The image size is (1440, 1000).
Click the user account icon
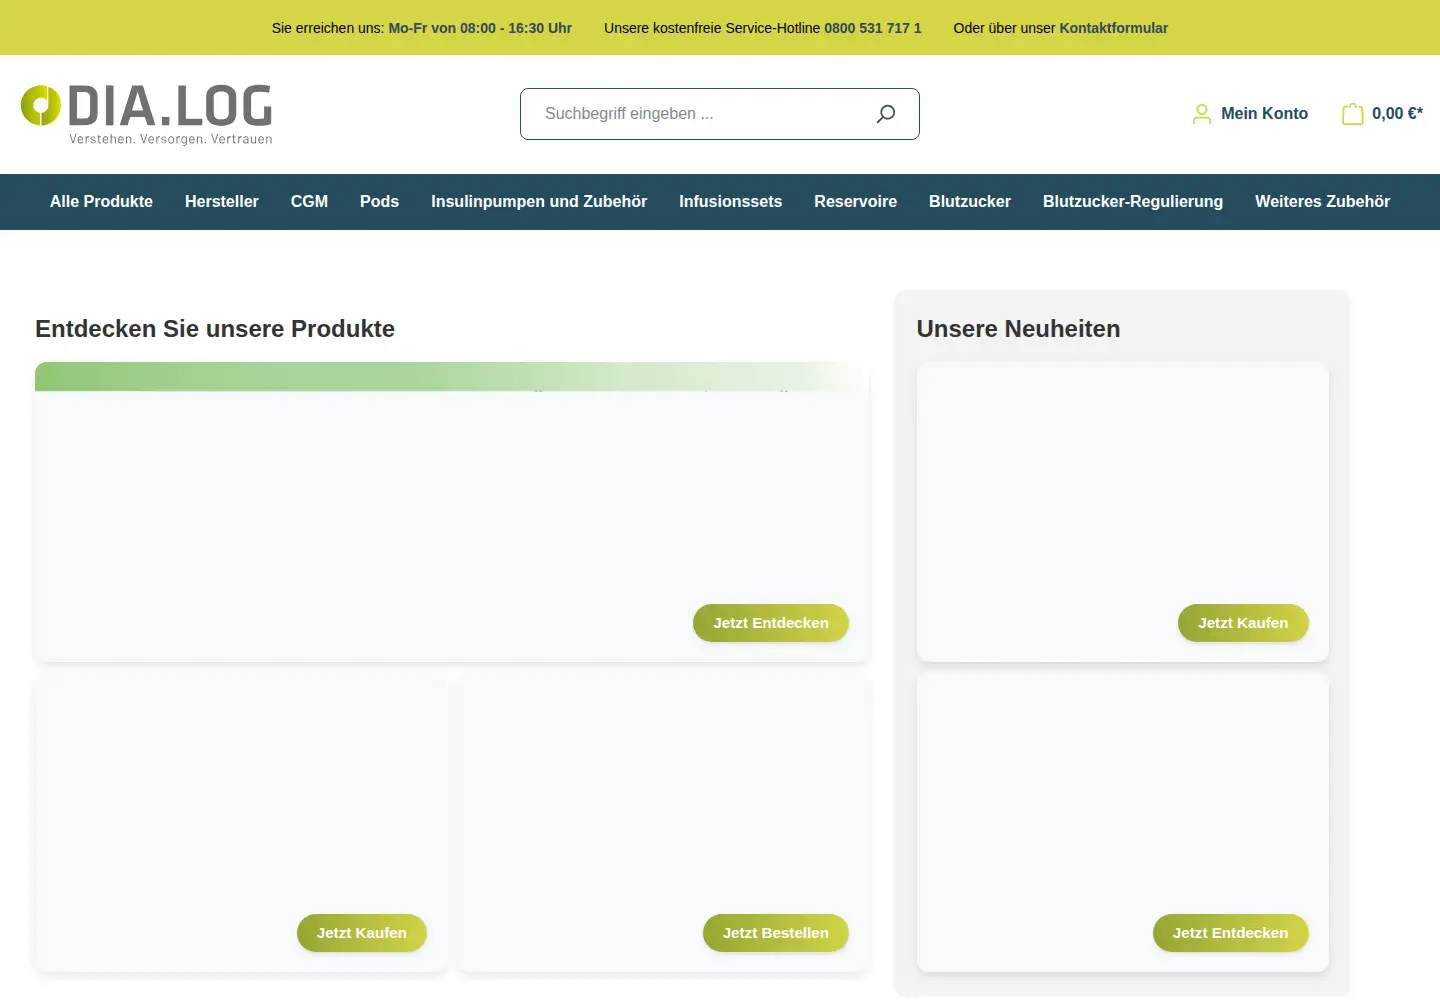(x=1201, y=114)
